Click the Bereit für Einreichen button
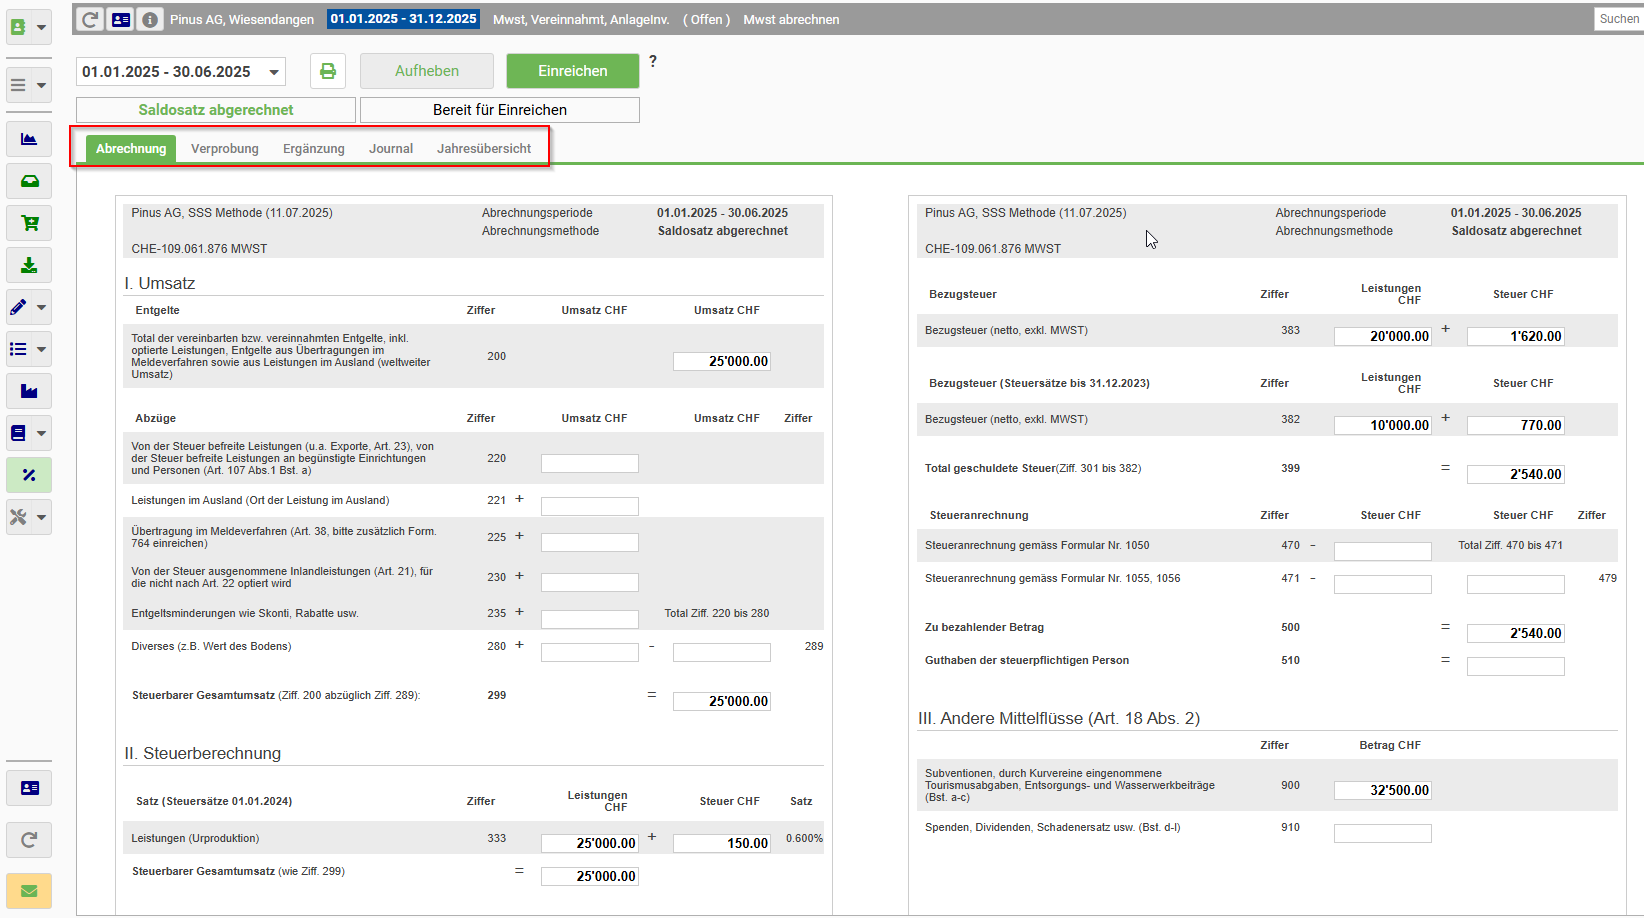Screen dimensions: 1644x918 [x=500, y=110]
